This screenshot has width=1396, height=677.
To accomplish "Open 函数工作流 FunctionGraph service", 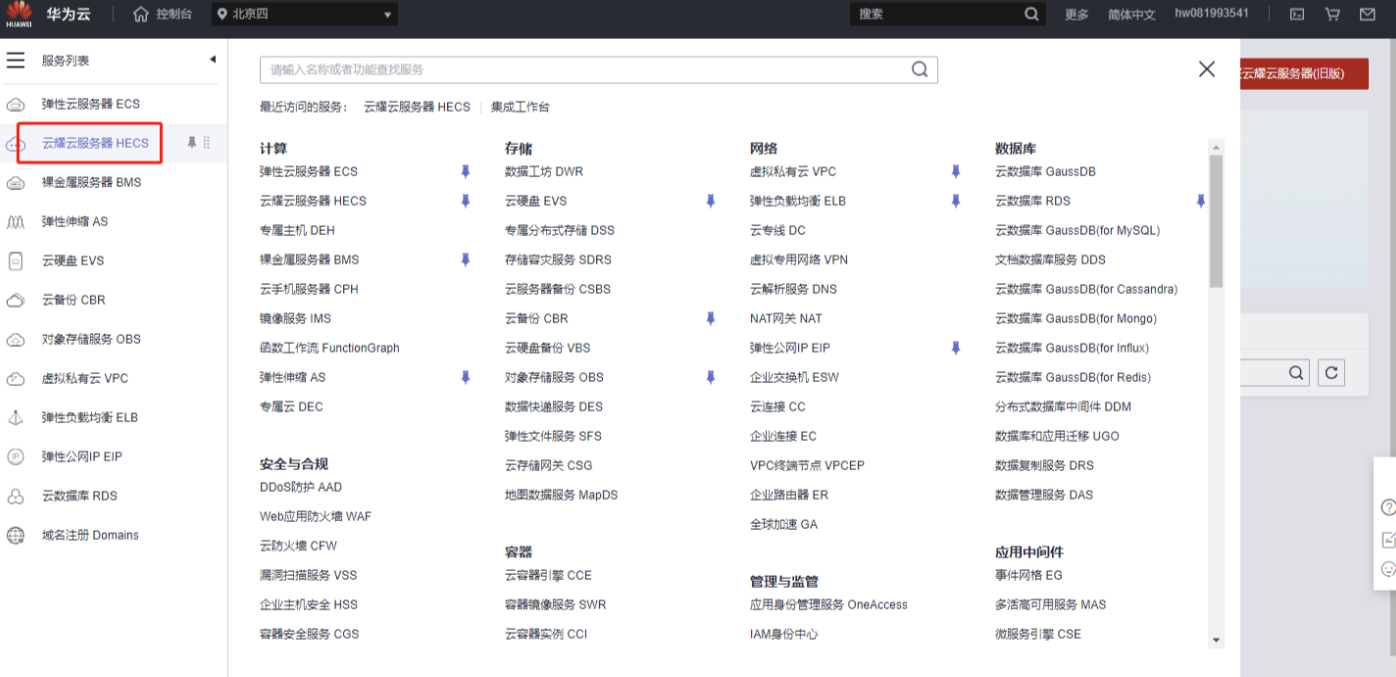I will click(x=329, y=348).
